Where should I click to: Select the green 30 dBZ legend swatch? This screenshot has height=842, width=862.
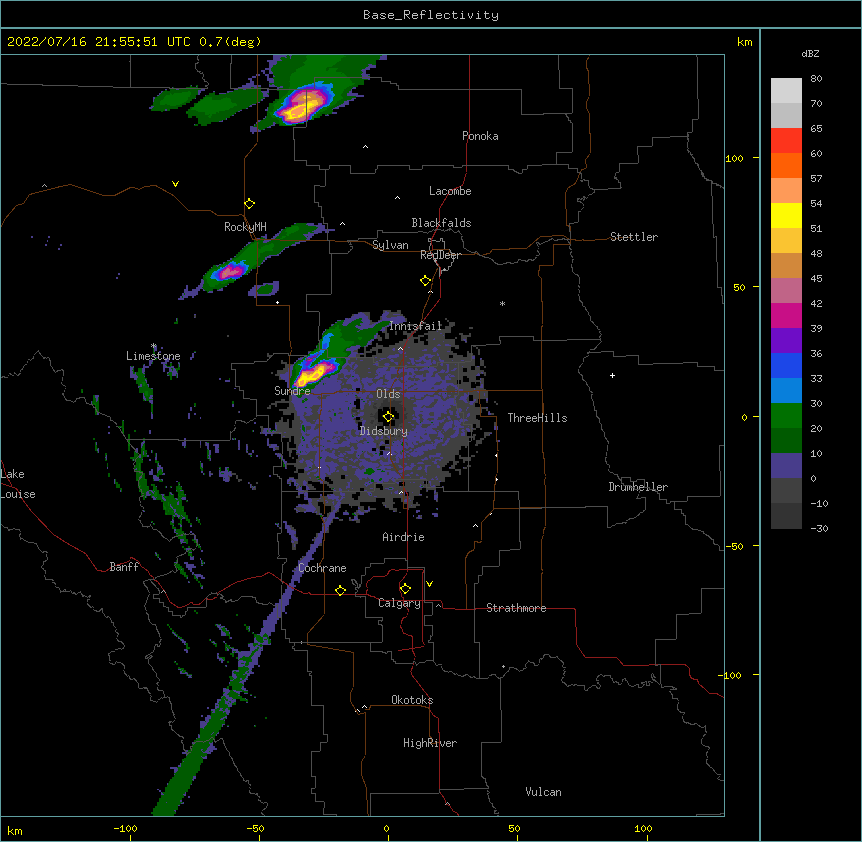(x=786, y=416)
